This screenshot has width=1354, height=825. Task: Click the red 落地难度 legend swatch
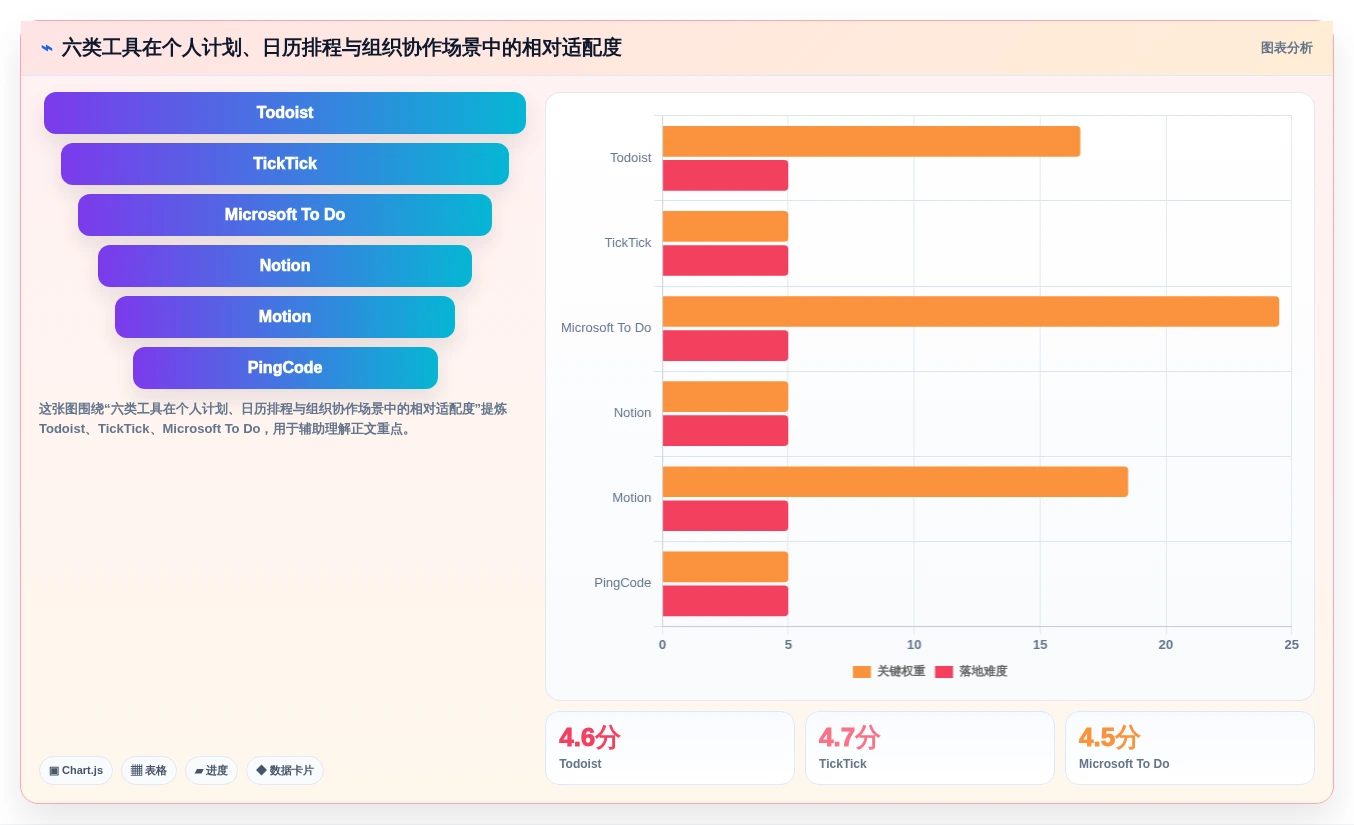click(944, 672)
